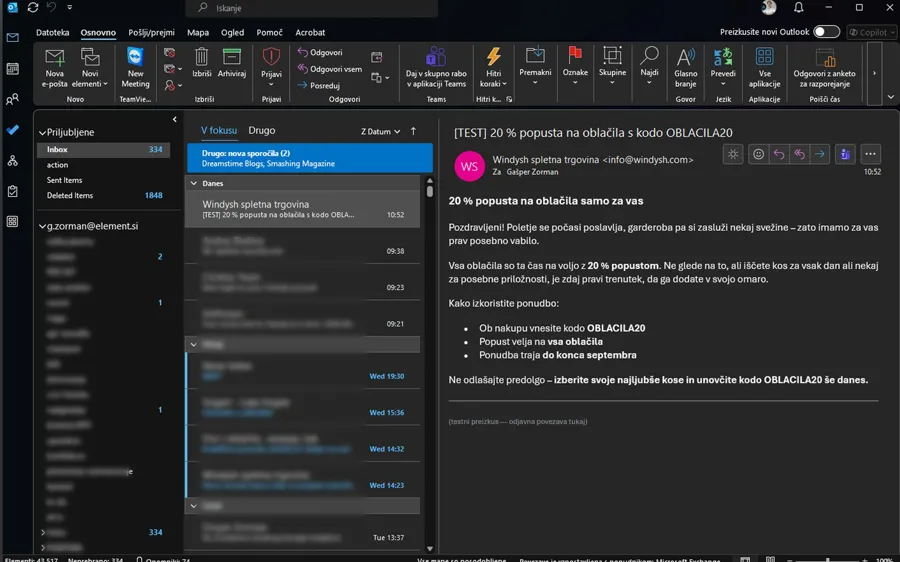Open Z Datum sort dropdown
The width and height of the screenshot is (900, 562).
(380, 131)
